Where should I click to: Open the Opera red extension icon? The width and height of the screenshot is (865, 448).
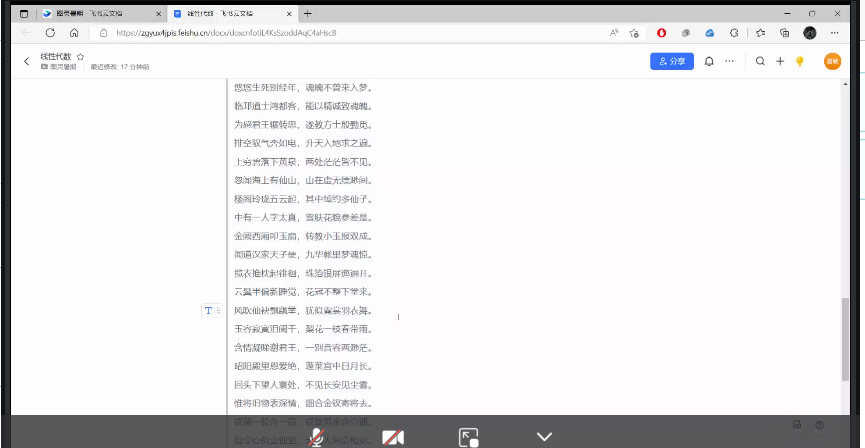click(x=661, y=33)
